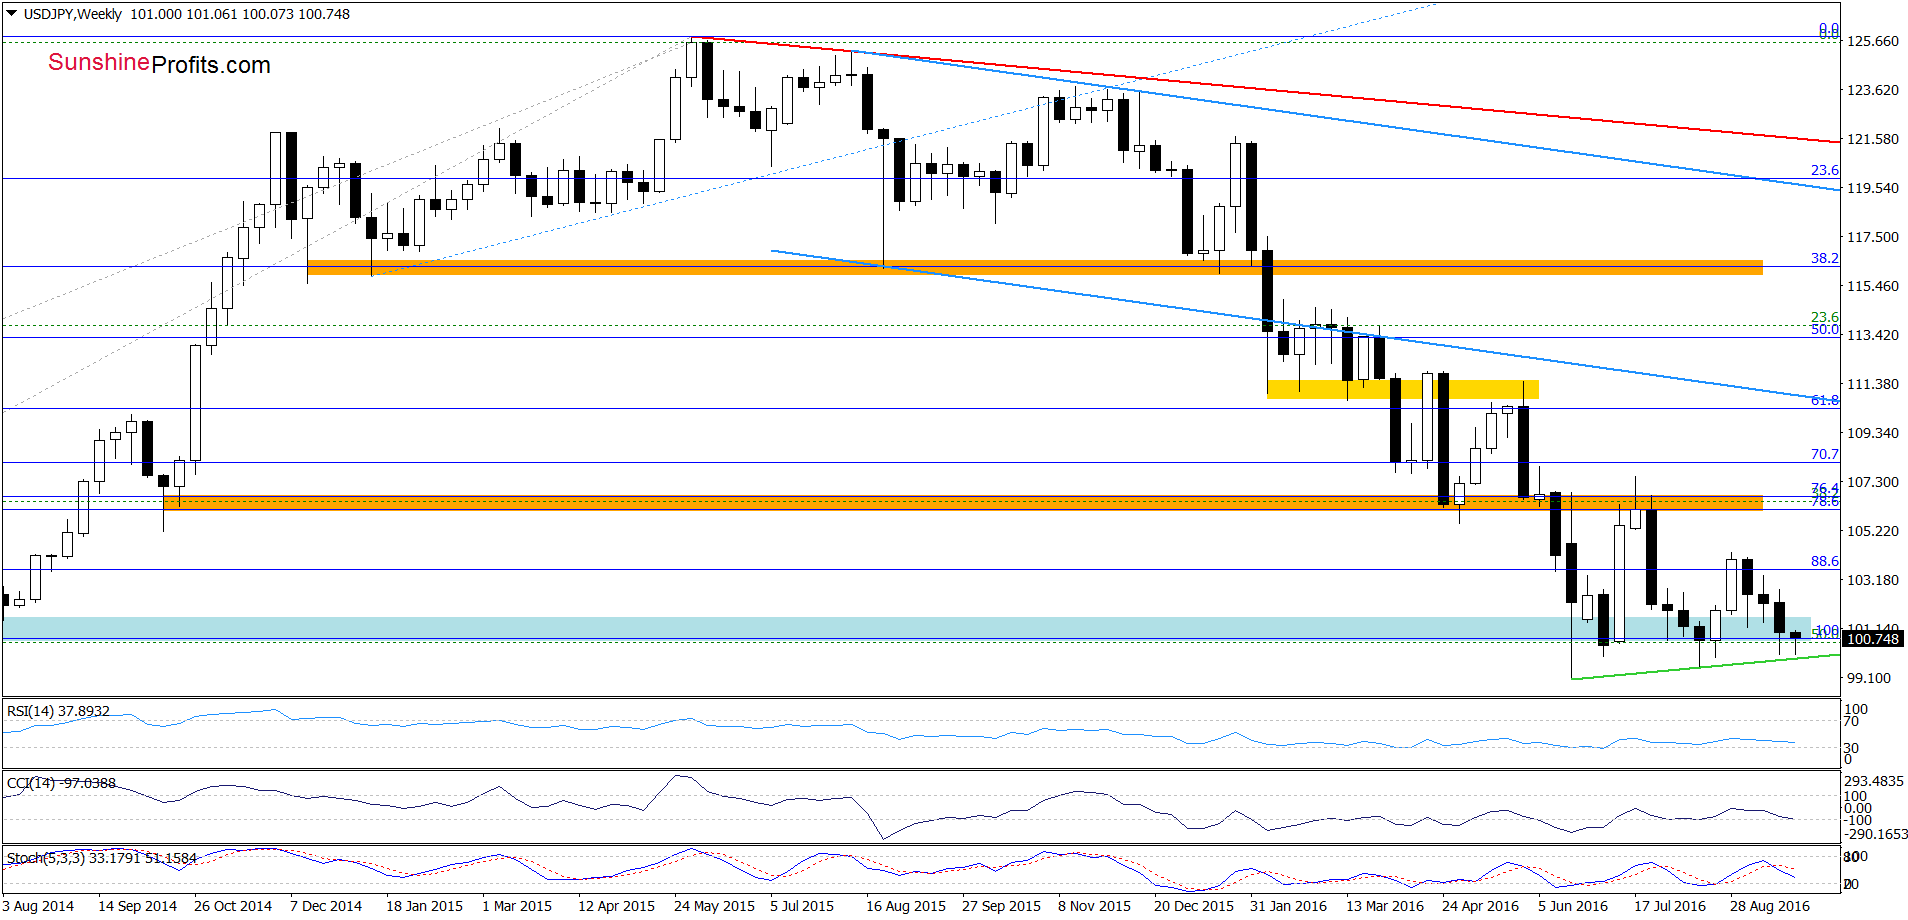Click the Stoch(5,3,3) indicator label

click(102, 858)
